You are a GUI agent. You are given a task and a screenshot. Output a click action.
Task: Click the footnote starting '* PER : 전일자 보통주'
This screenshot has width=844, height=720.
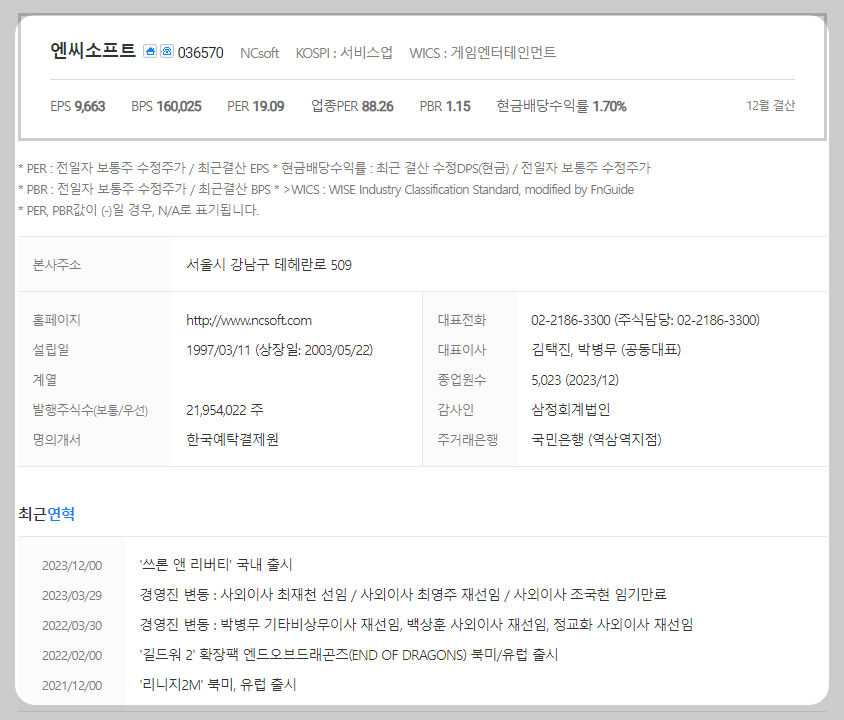click(334, 168)
